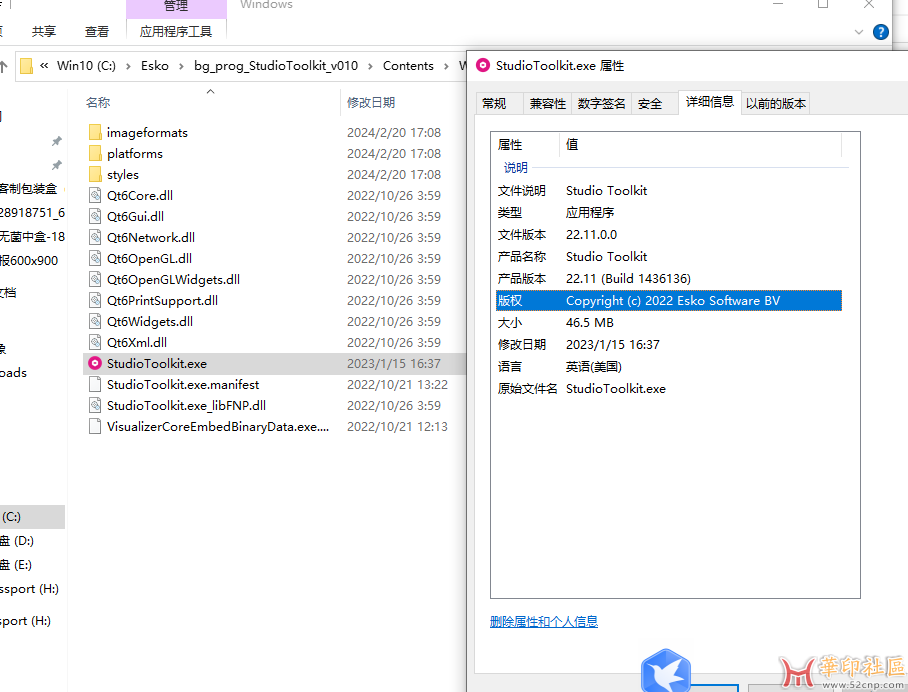
Task: Expand breadcrumb arrow after Contents
Action: coord(446,66)
